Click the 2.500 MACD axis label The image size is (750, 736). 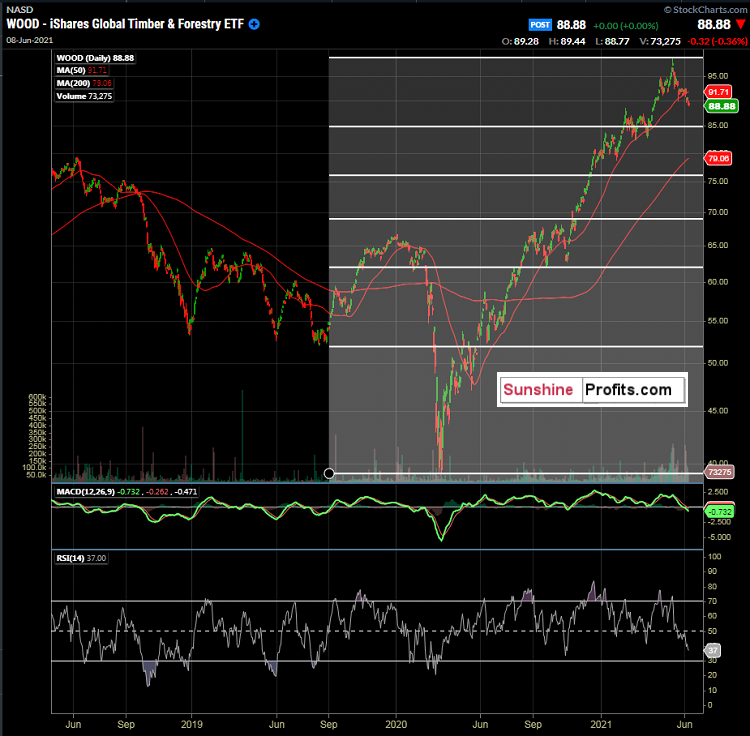pos(719,492)
